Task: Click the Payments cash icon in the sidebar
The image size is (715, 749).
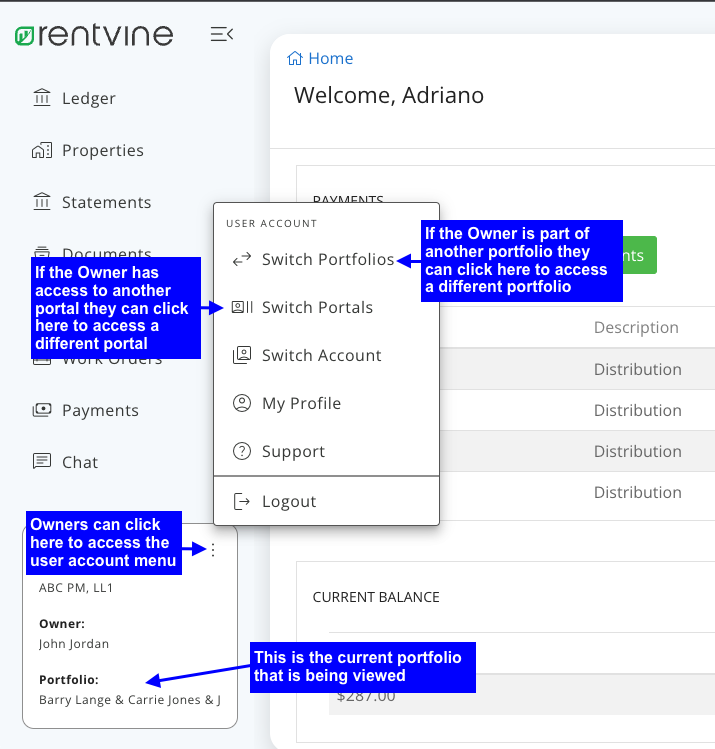Action: [x=41, y=410]
